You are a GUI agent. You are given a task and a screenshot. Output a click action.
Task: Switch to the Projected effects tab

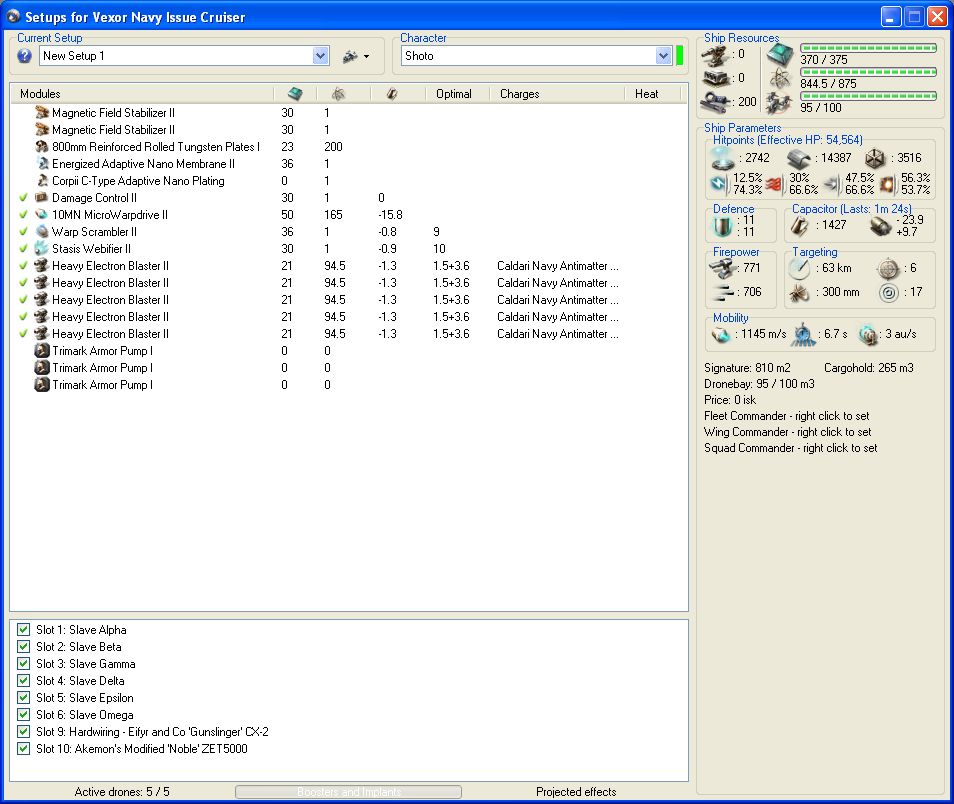[576, 792]
